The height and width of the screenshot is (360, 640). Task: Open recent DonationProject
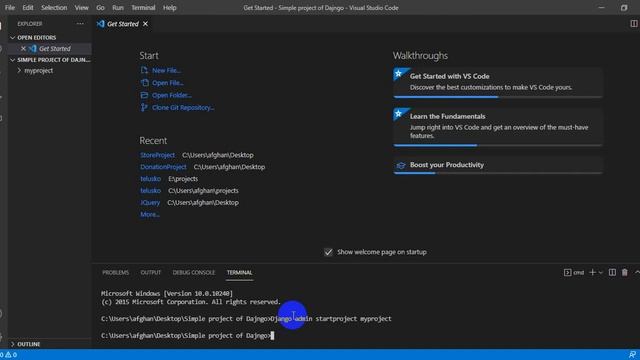coord(163,167)
